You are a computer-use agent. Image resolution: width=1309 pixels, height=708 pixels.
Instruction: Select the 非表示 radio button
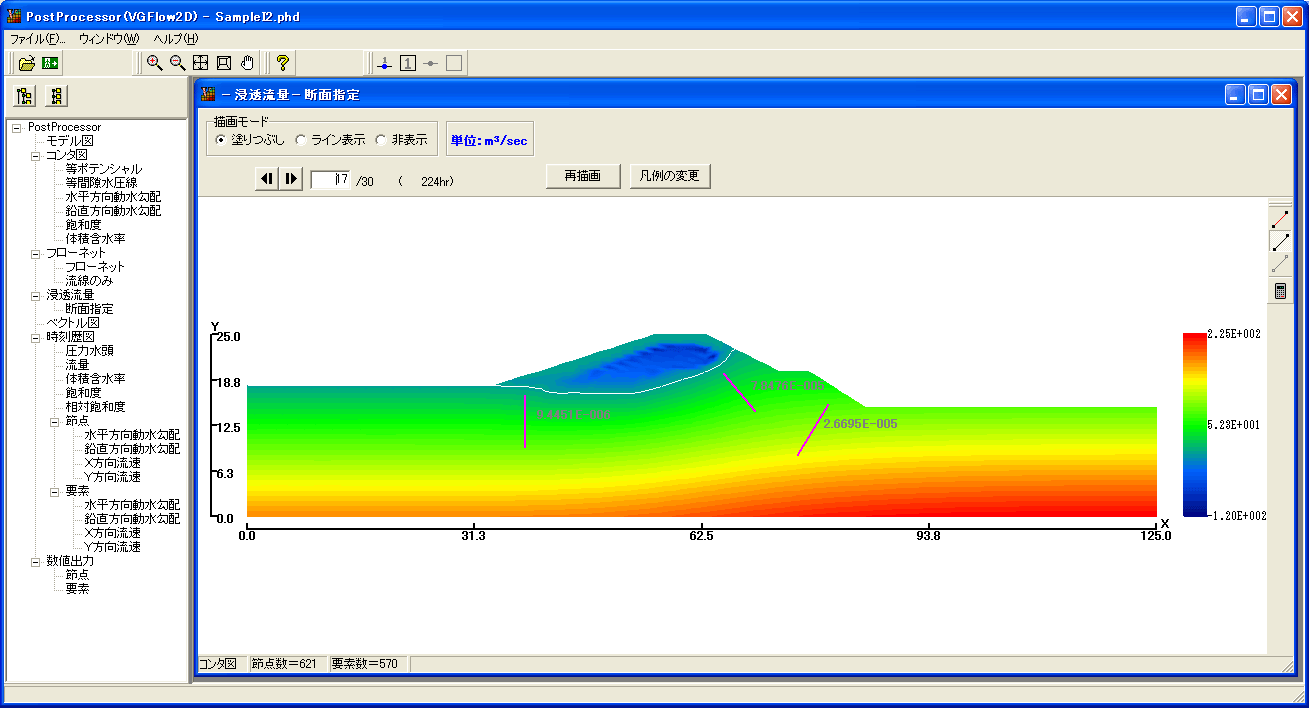[x=381, y=140]
